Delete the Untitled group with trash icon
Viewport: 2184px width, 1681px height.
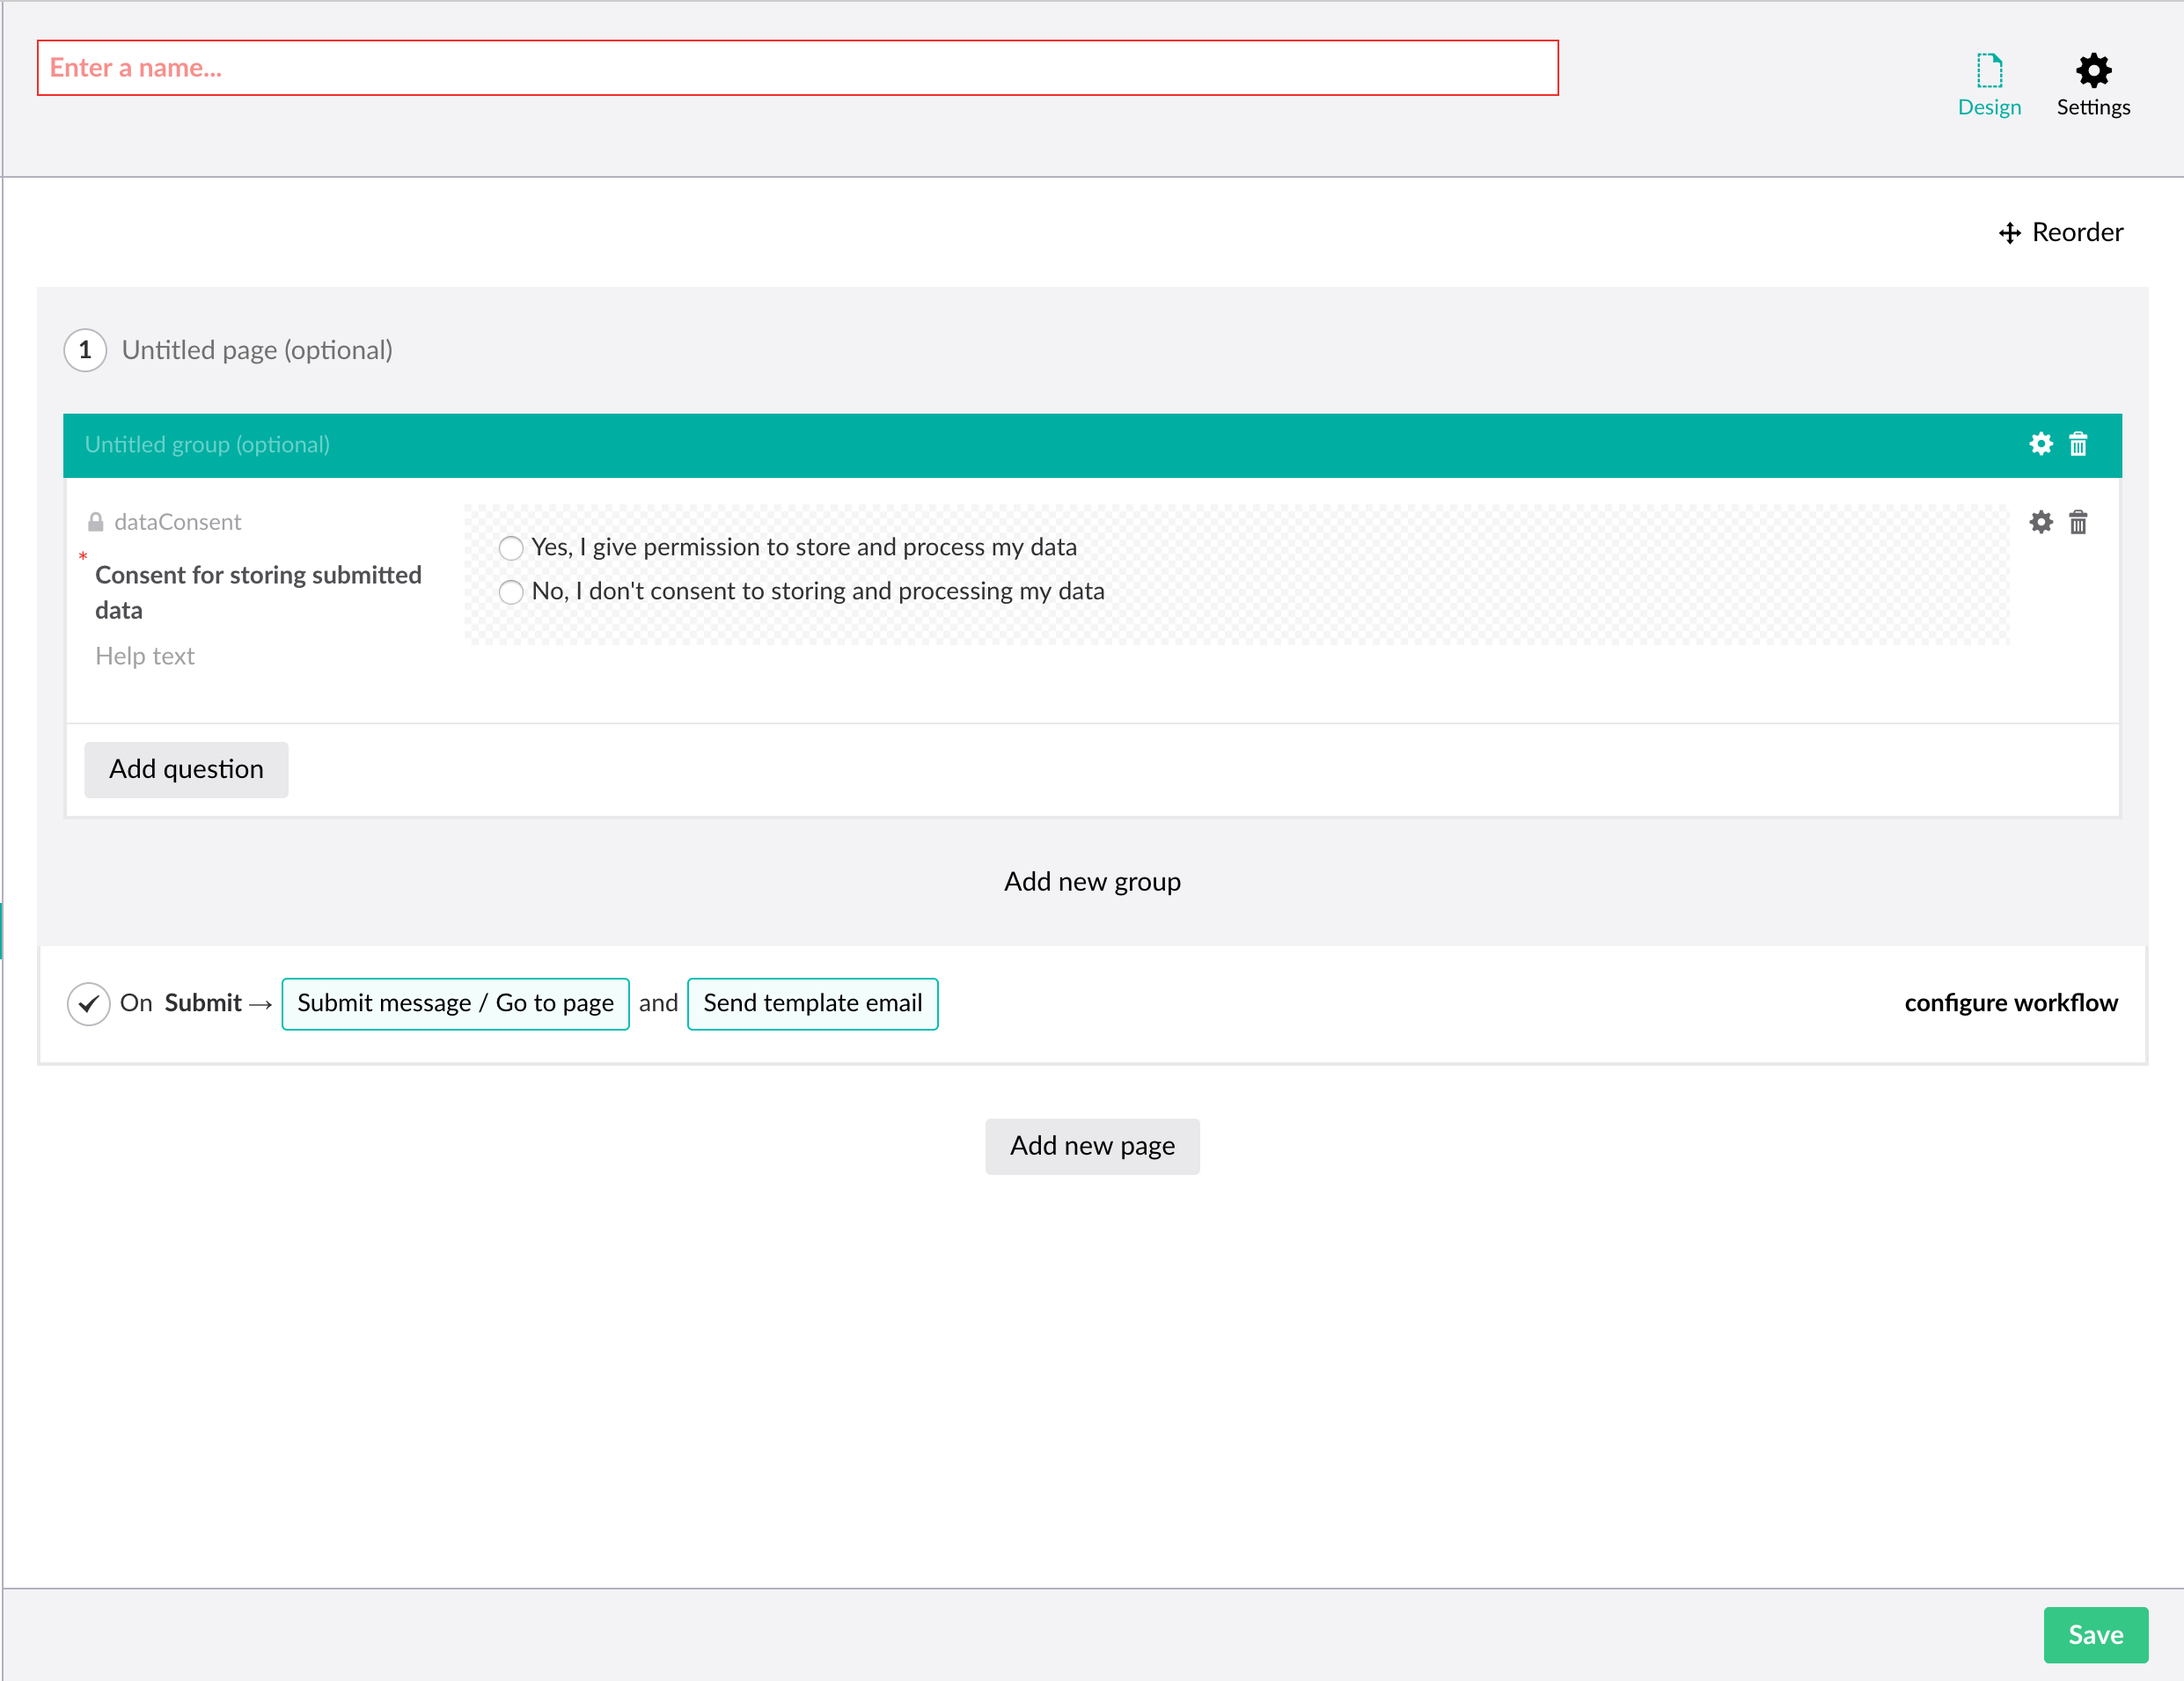coord(2078,444)
